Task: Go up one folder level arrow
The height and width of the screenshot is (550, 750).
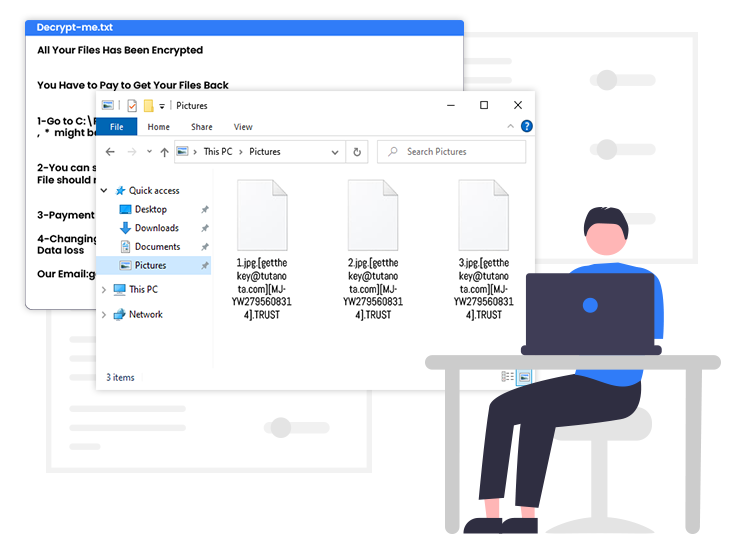Action: (x=164, y=152)
